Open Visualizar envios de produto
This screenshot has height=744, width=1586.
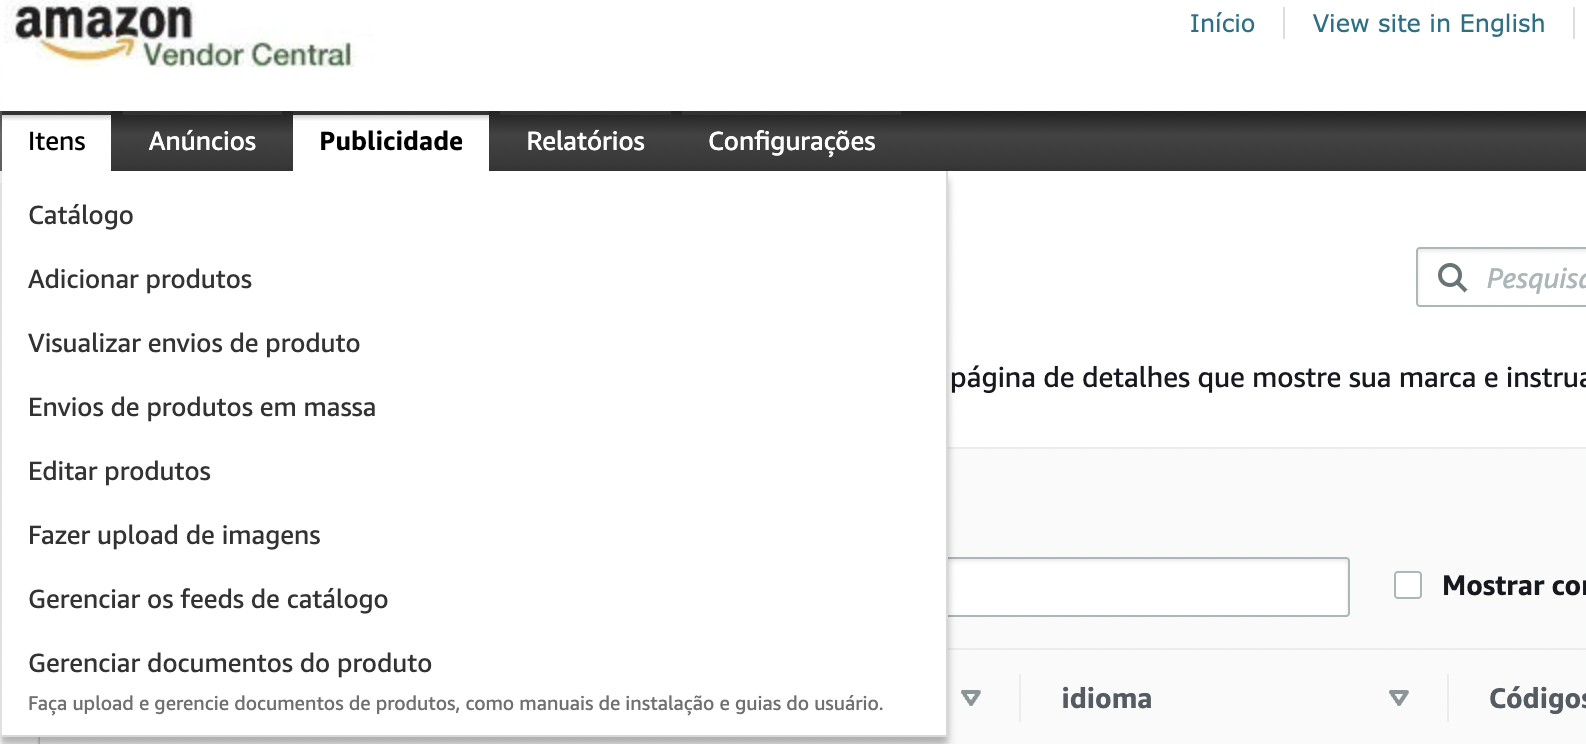194,343
